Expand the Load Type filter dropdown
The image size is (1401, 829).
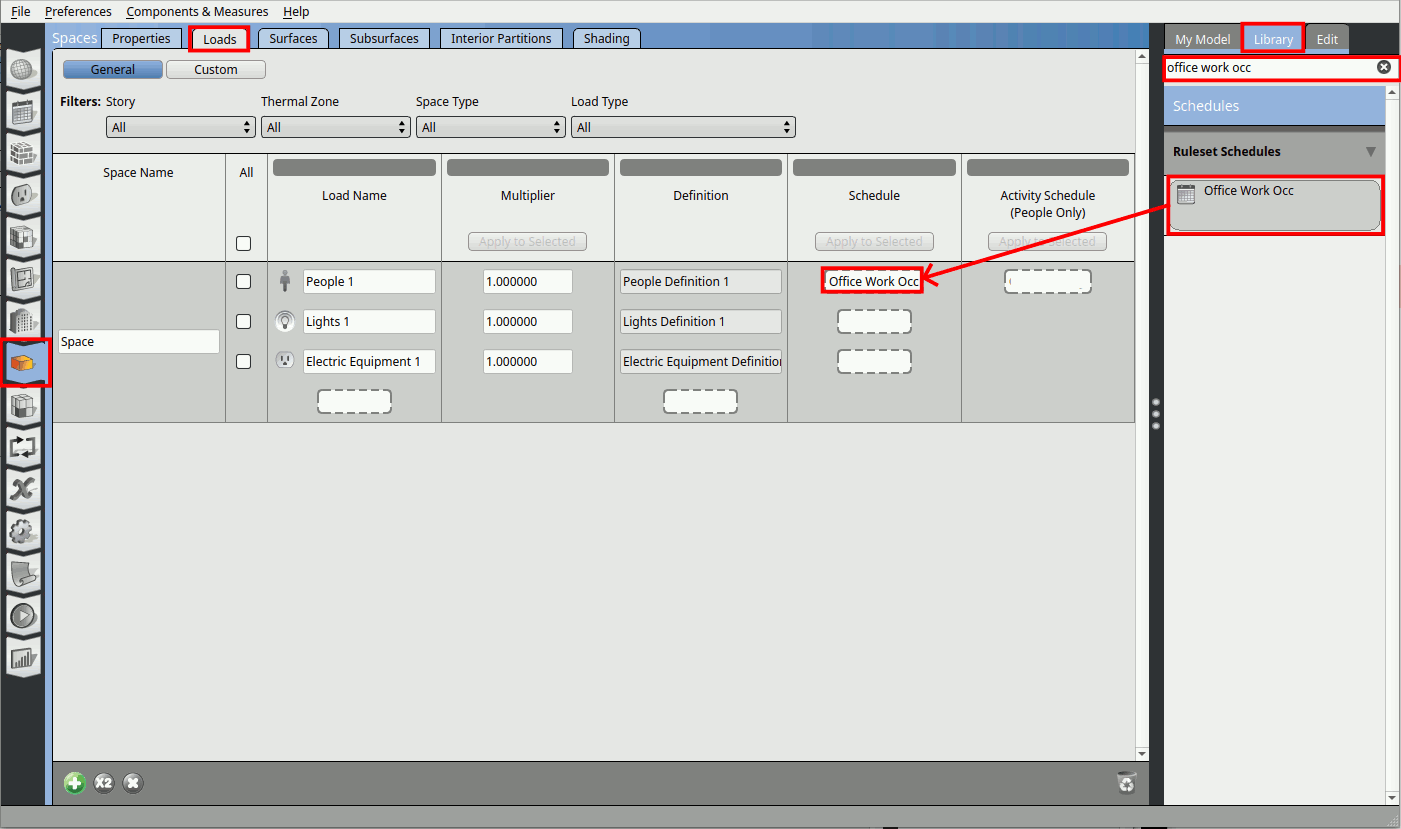point(682,128)
